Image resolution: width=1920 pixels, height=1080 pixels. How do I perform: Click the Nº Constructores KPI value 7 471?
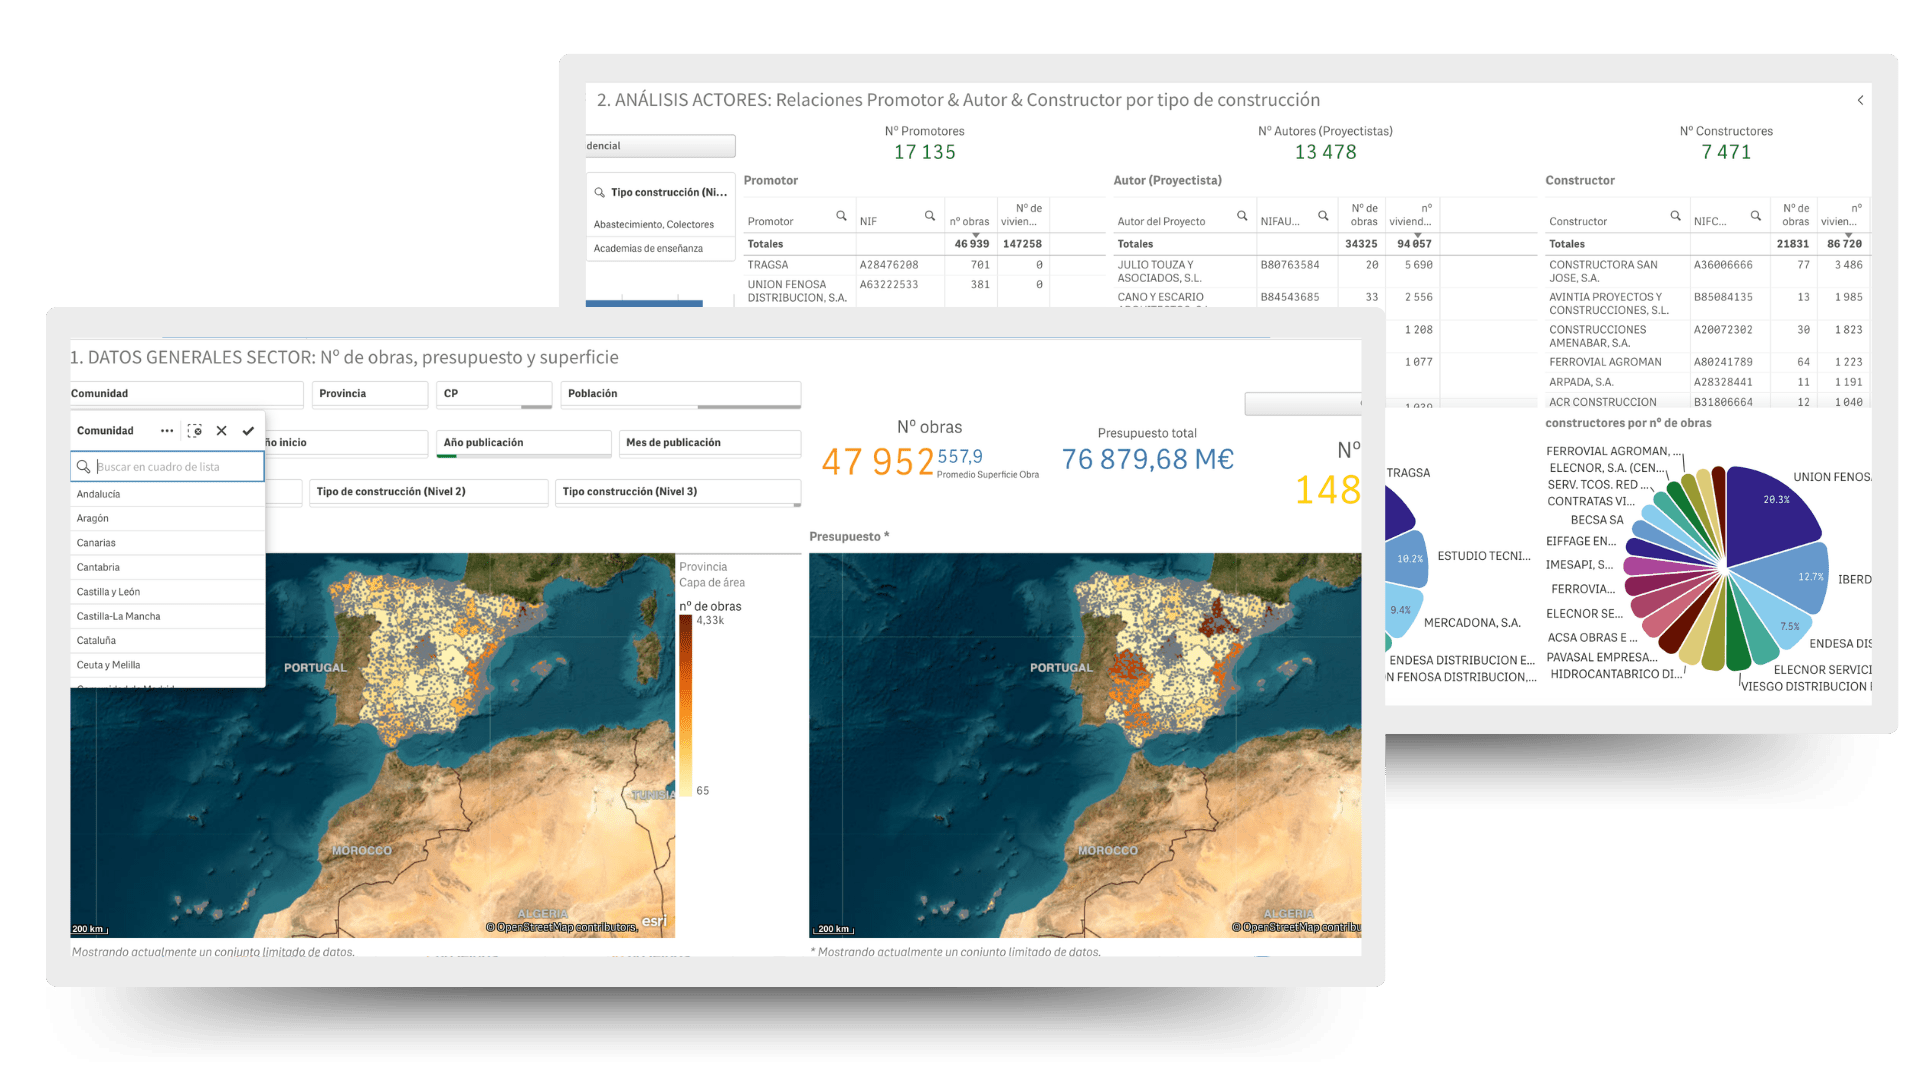click(1726, 152)
